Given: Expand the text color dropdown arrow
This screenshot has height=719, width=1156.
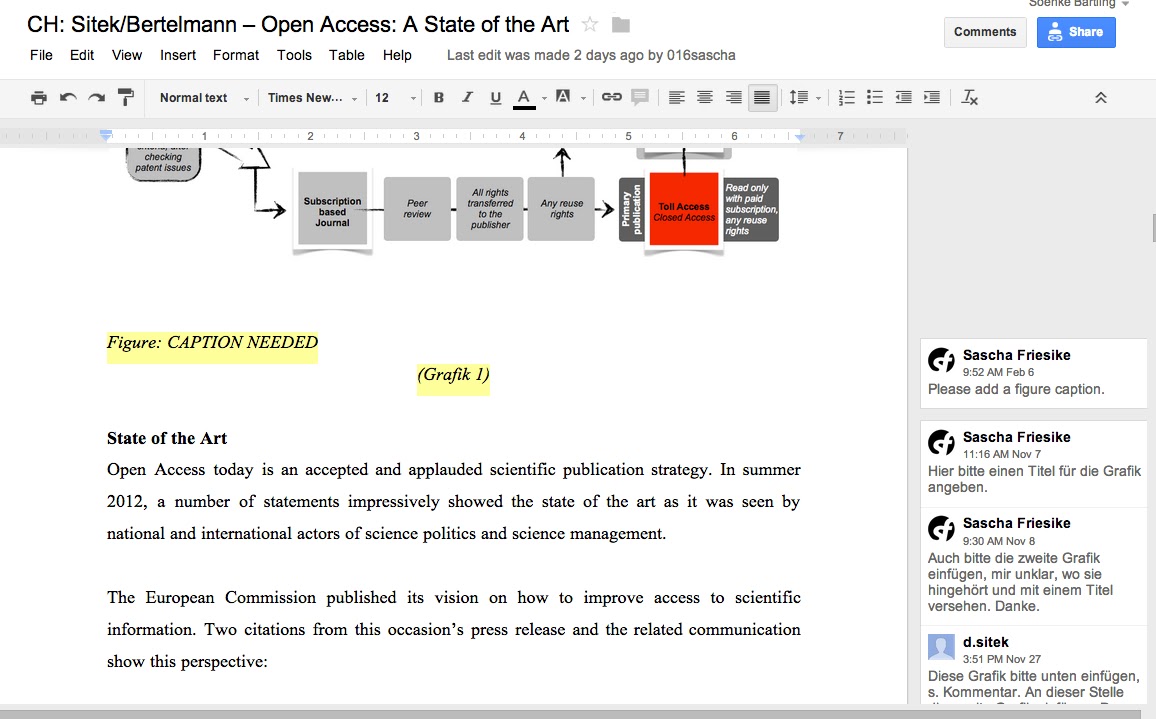Looking at the screenshot, I should pyautogui.click(x=544, y=98).
